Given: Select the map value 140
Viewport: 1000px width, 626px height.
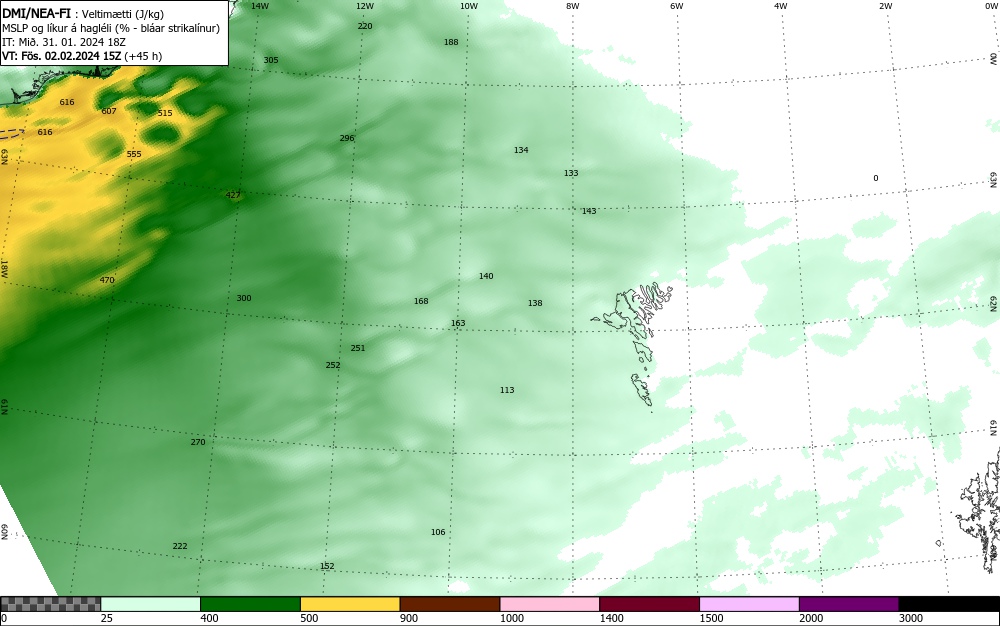Looking at the screenshot, I should tap(486, 276).
